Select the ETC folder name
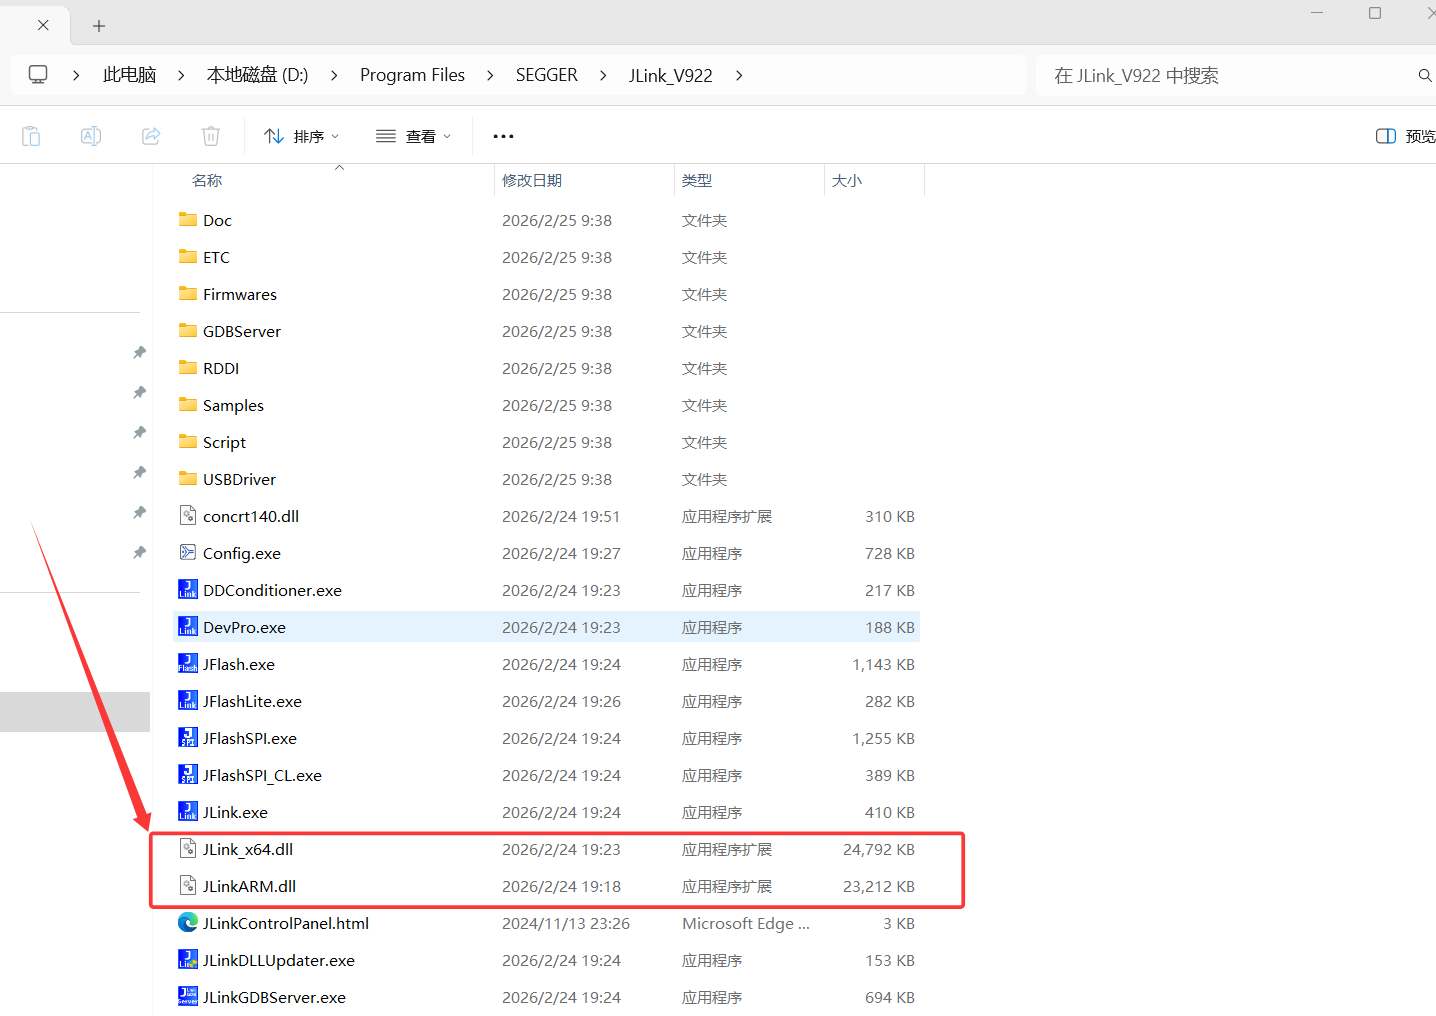Image resolution: width=1436 pixels, height=1016 pixels. pyautogui.click(x=216, y=257)
